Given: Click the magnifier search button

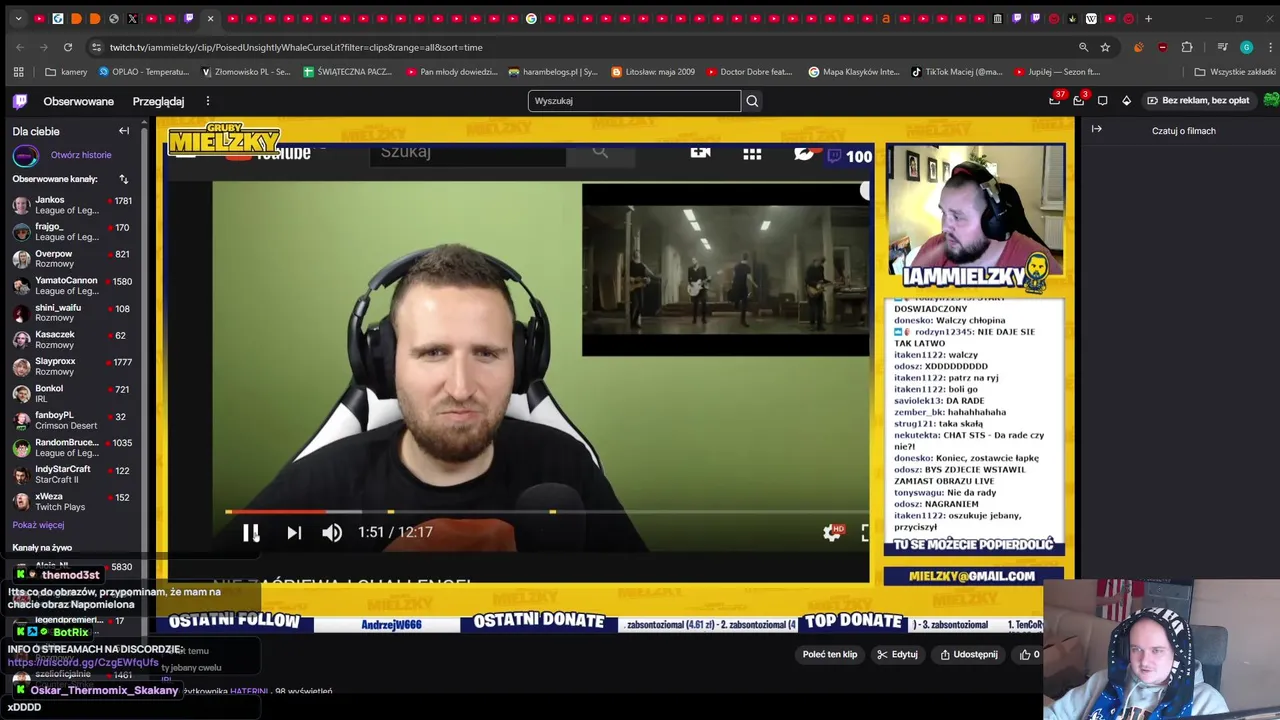Looking at the screenshot, I should (x=752, y=101).
